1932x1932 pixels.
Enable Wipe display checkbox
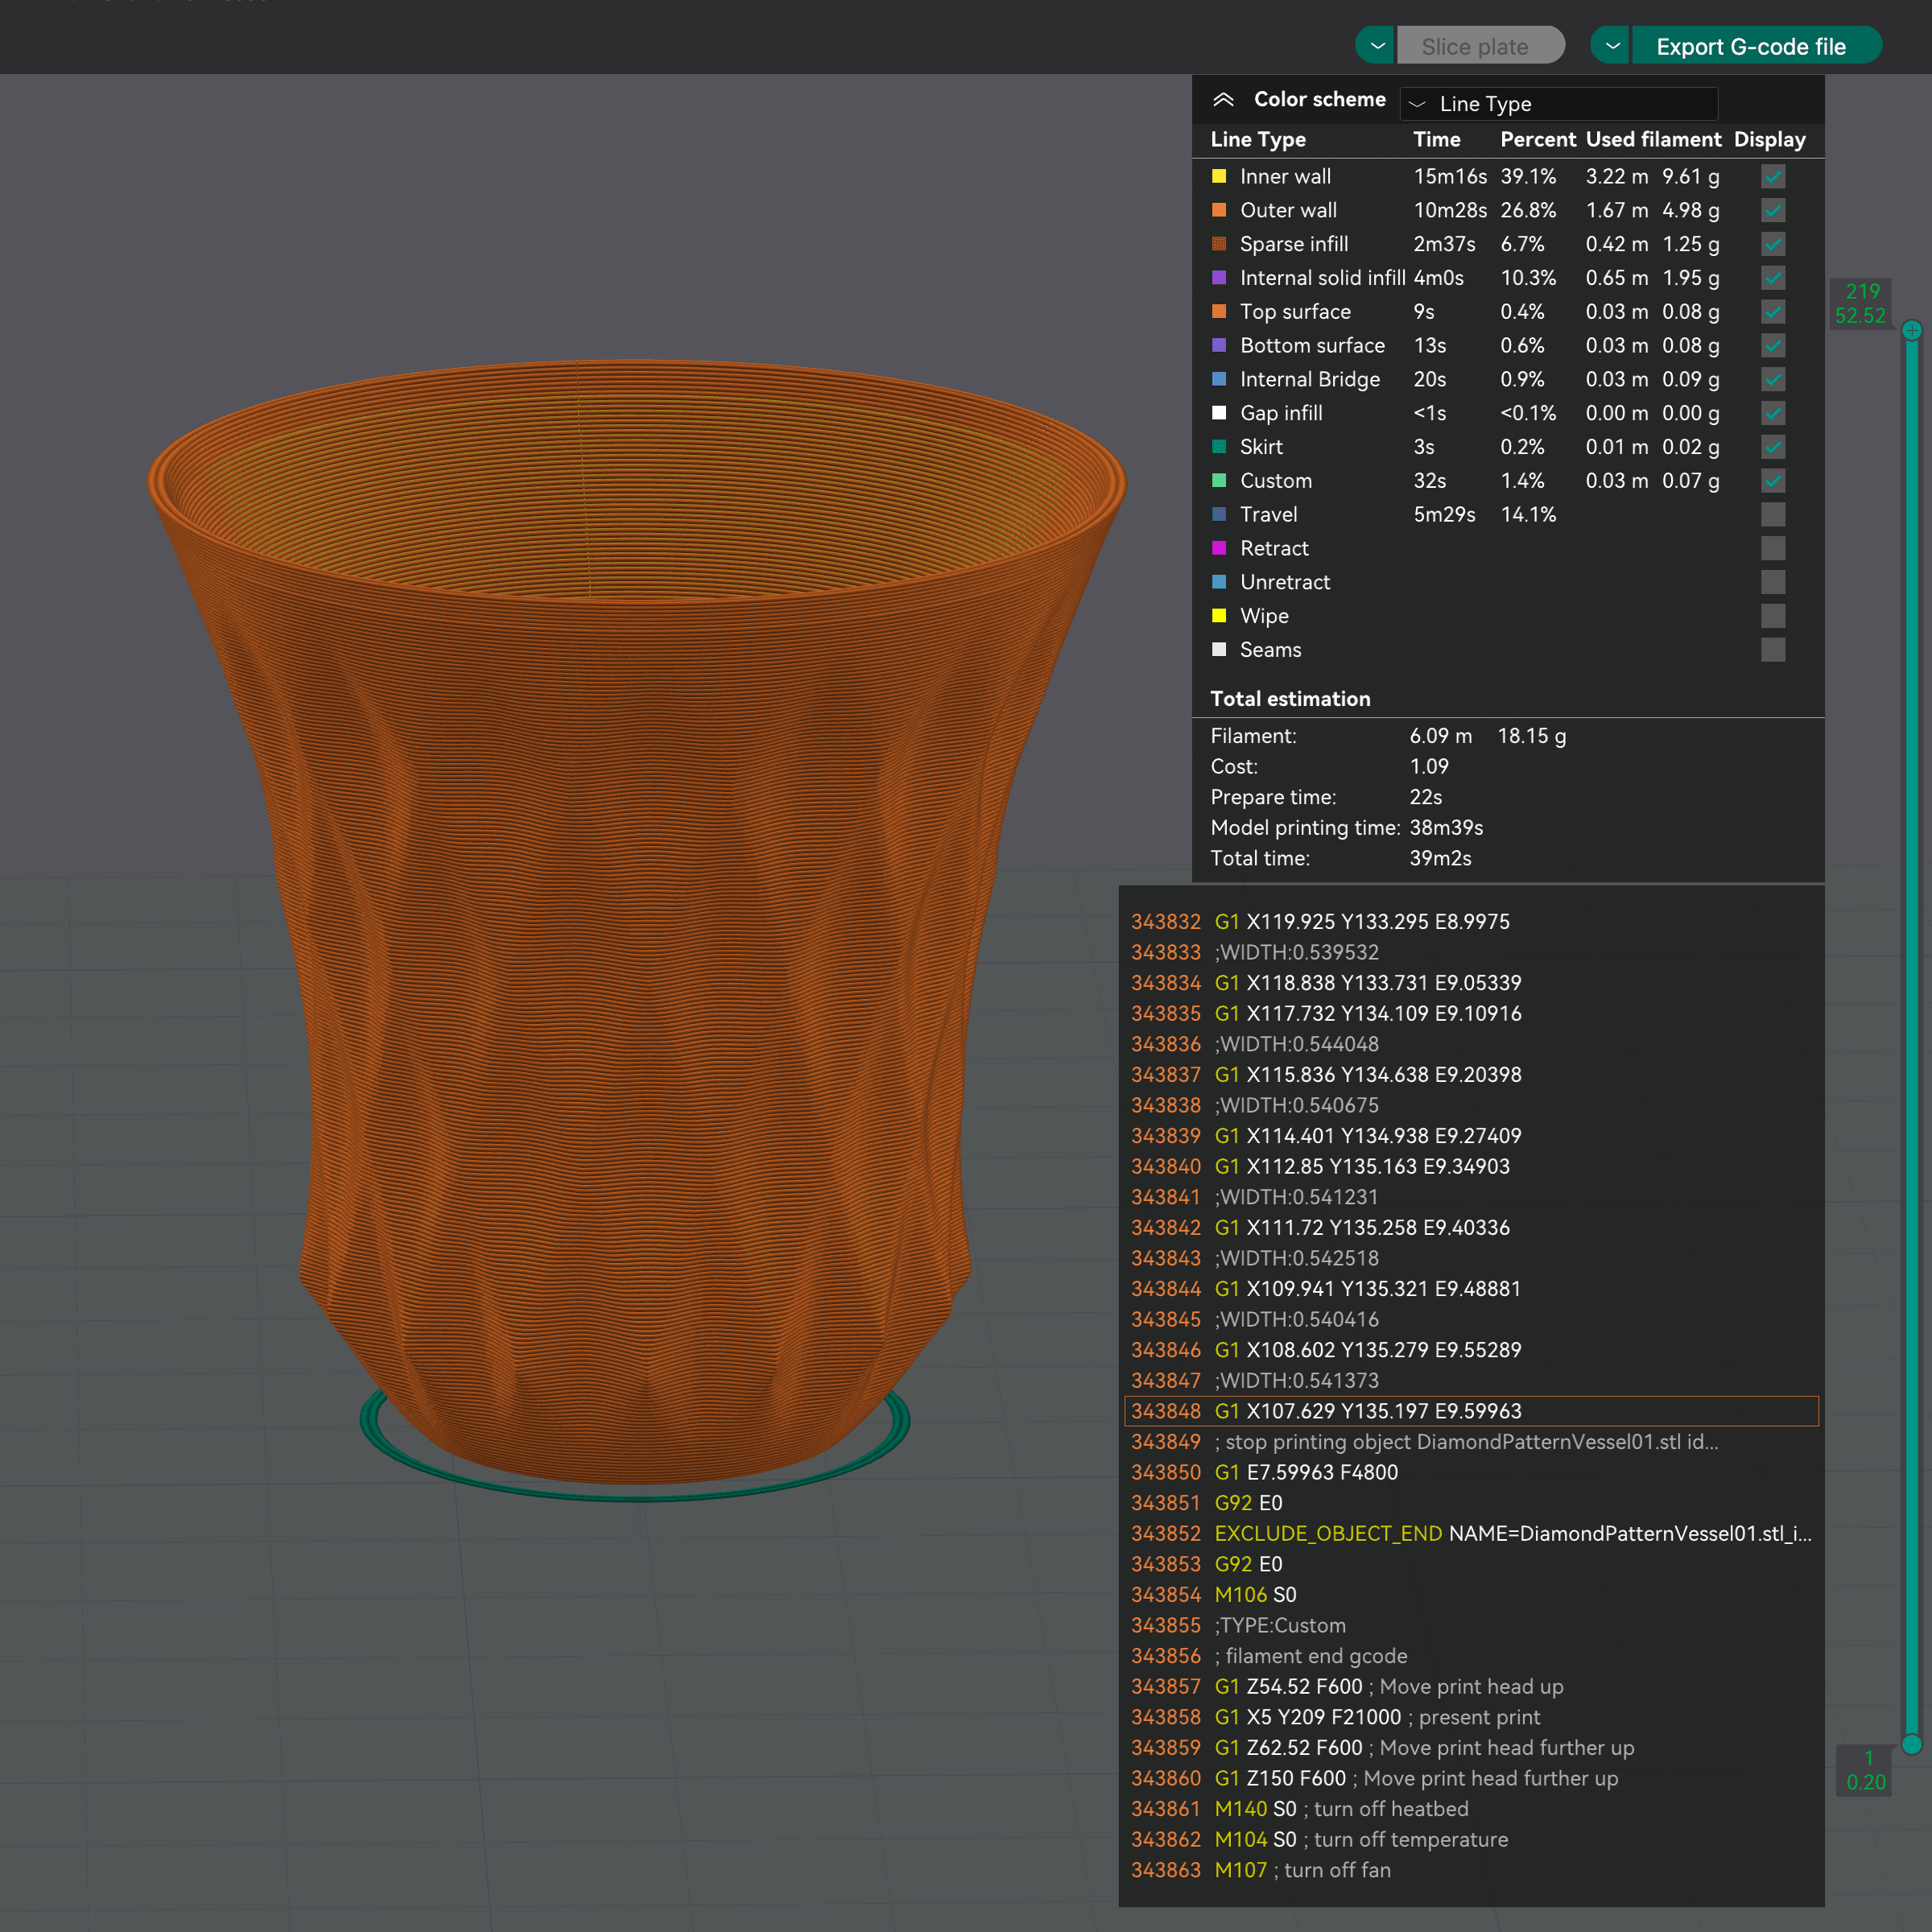[x=1772, y=616]
